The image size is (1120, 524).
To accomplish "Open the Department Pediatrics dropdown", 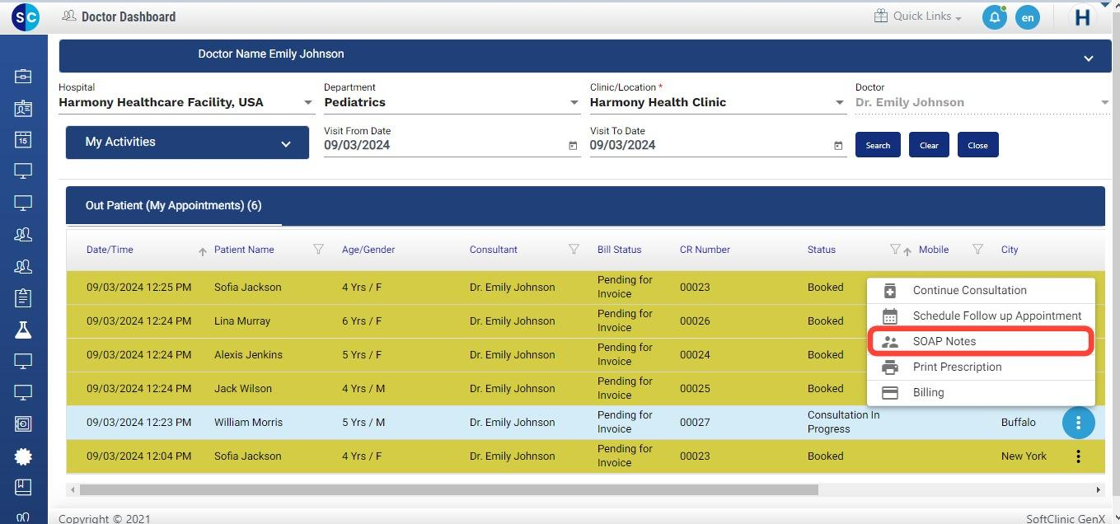I will click(574, 103).
